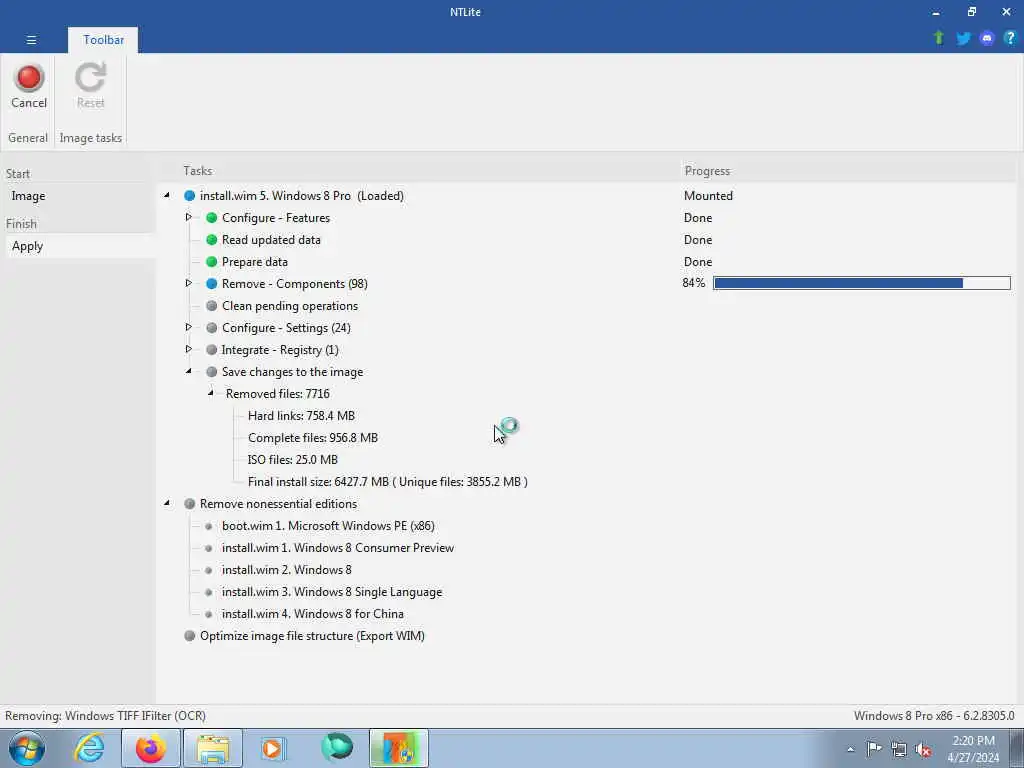Select Hard links: 758.4 MB row

coord(301,415)
